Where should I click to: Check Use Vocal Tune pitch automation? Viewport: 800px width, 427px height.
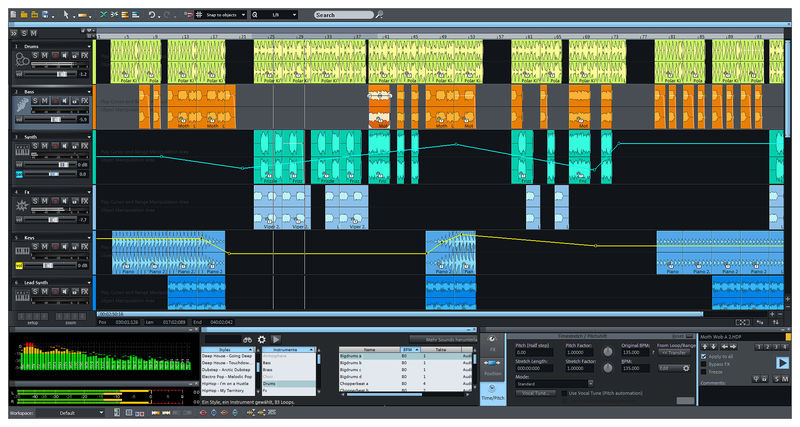(564, 393)
